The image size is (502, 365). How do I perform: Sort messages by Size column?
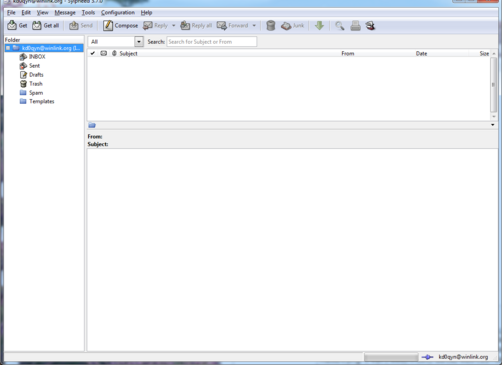[484, 53]
